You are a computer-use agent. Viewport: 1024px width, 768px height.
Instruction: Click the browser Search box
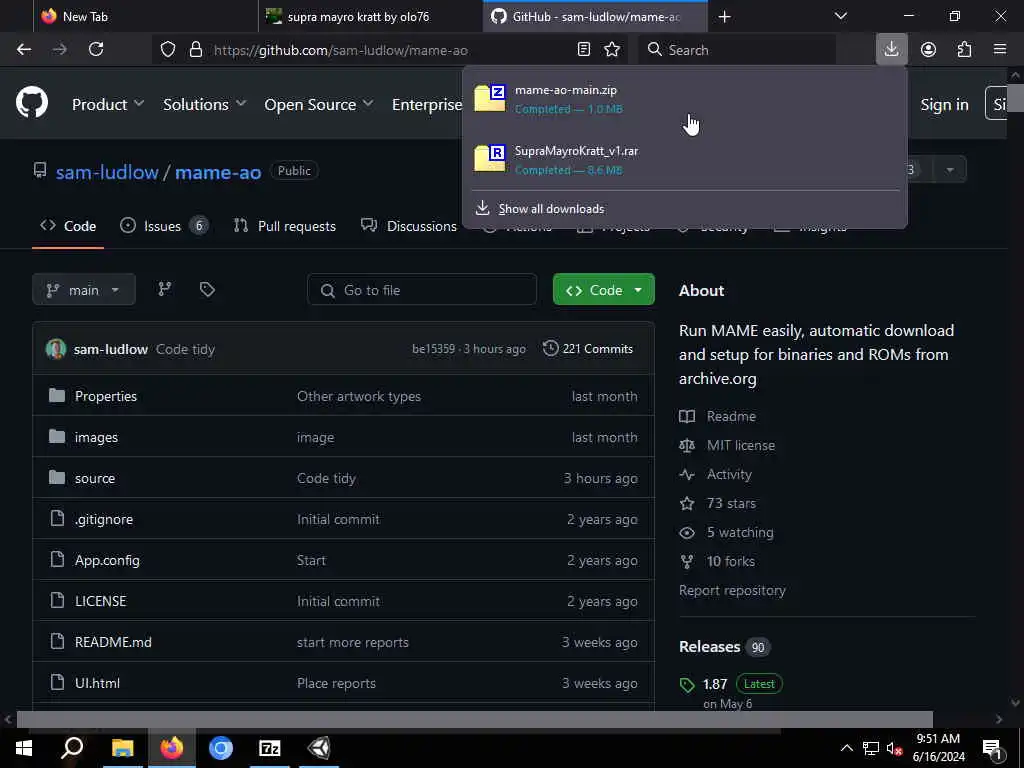pyautogui.click(x=737, y=50)
